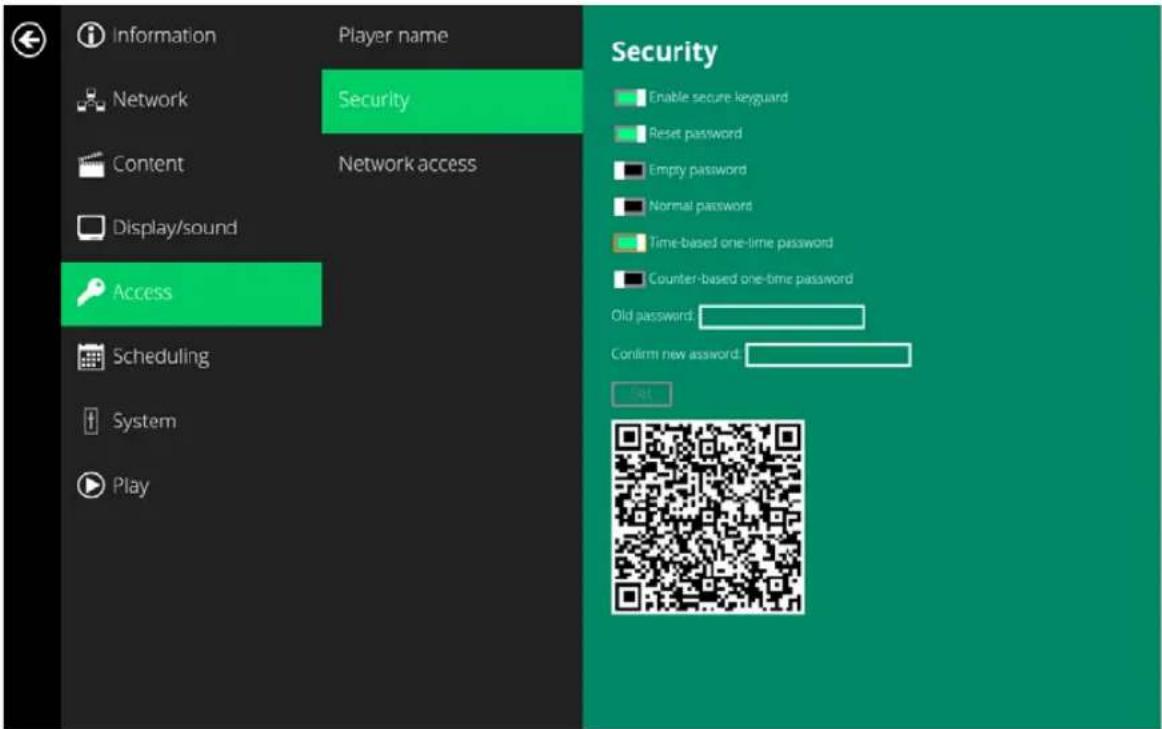Viewport: 1162px width, 729px height.
Task: Click the Content clapperboard icon
Action: (91, 164)
